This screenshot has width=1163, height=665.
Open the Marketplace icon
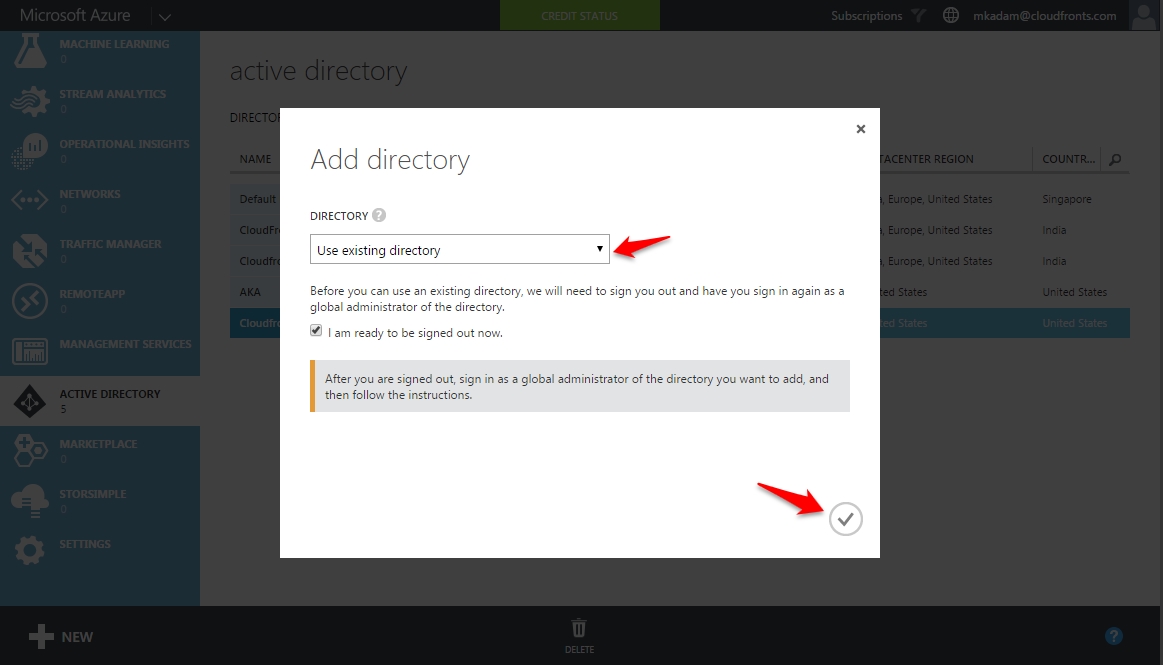(30, 451)
